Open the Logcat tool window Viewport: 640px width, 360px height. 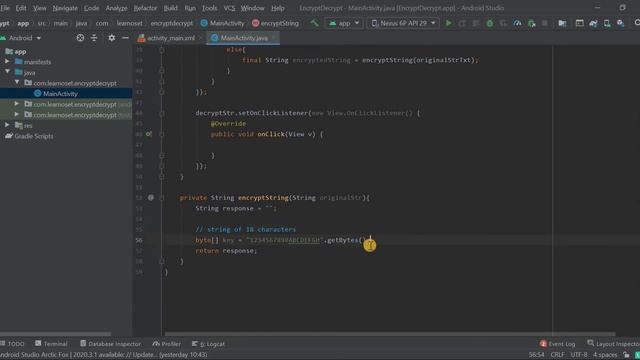pyautogui.click(x=208, y=344)
